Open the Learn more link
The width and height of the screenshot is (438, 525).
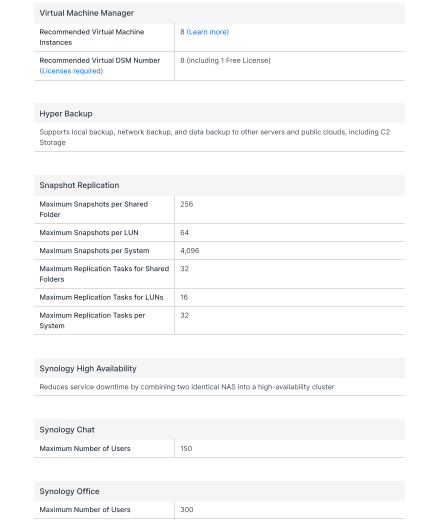208,32
